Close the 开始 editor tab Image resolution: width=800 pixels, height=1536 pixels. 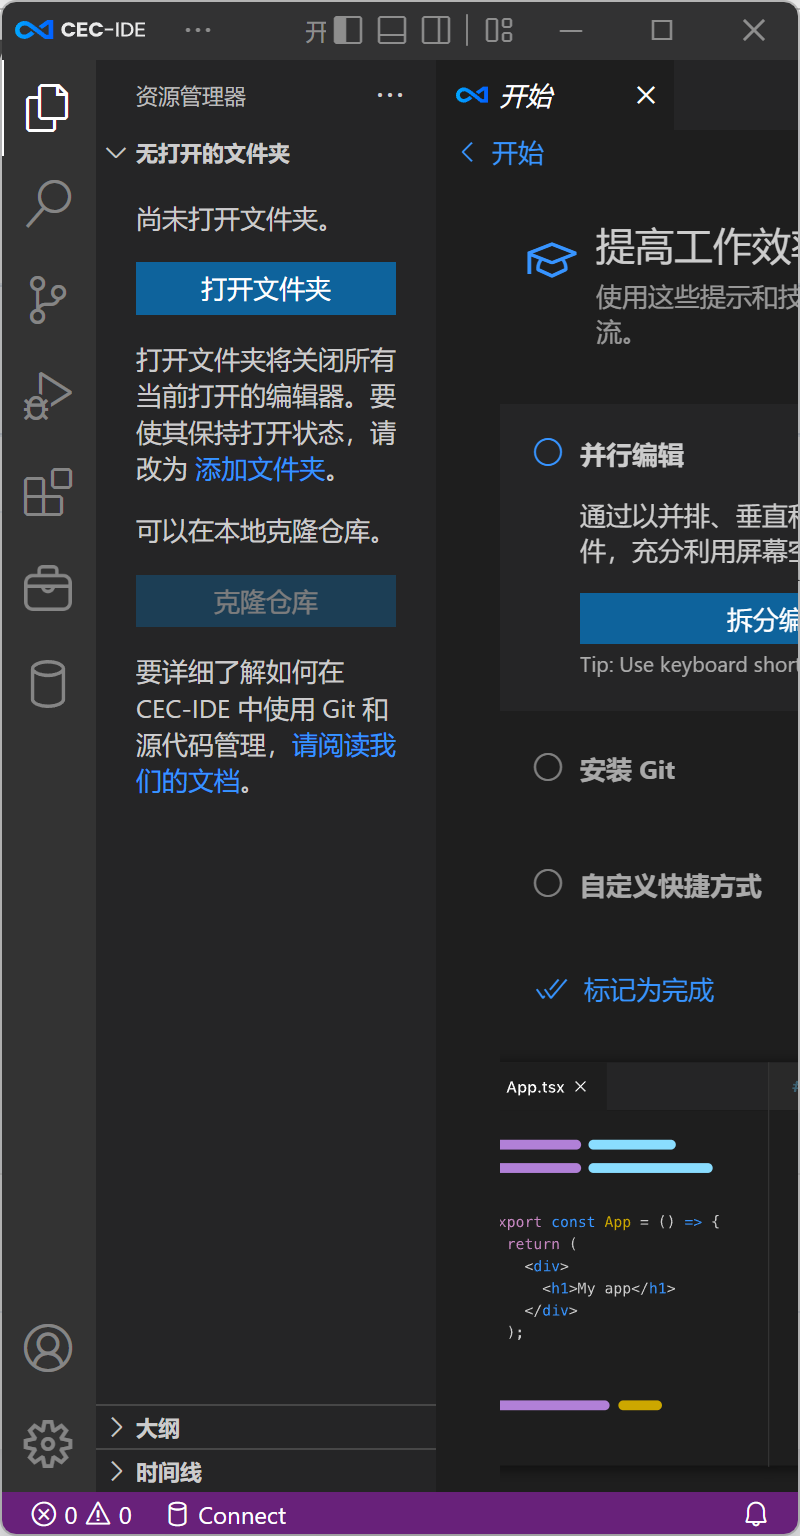646,95
